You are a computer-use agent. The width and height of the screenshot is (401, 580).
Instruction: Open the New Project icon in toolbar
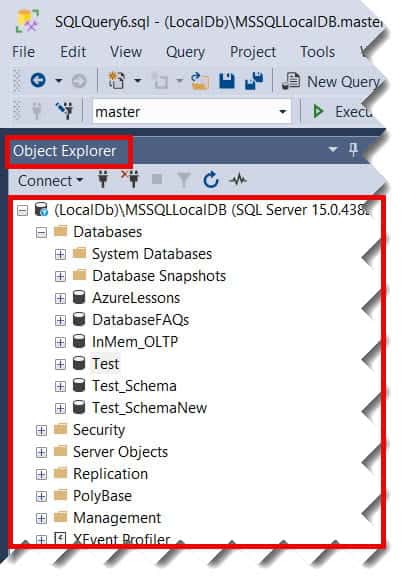[117, 80]
